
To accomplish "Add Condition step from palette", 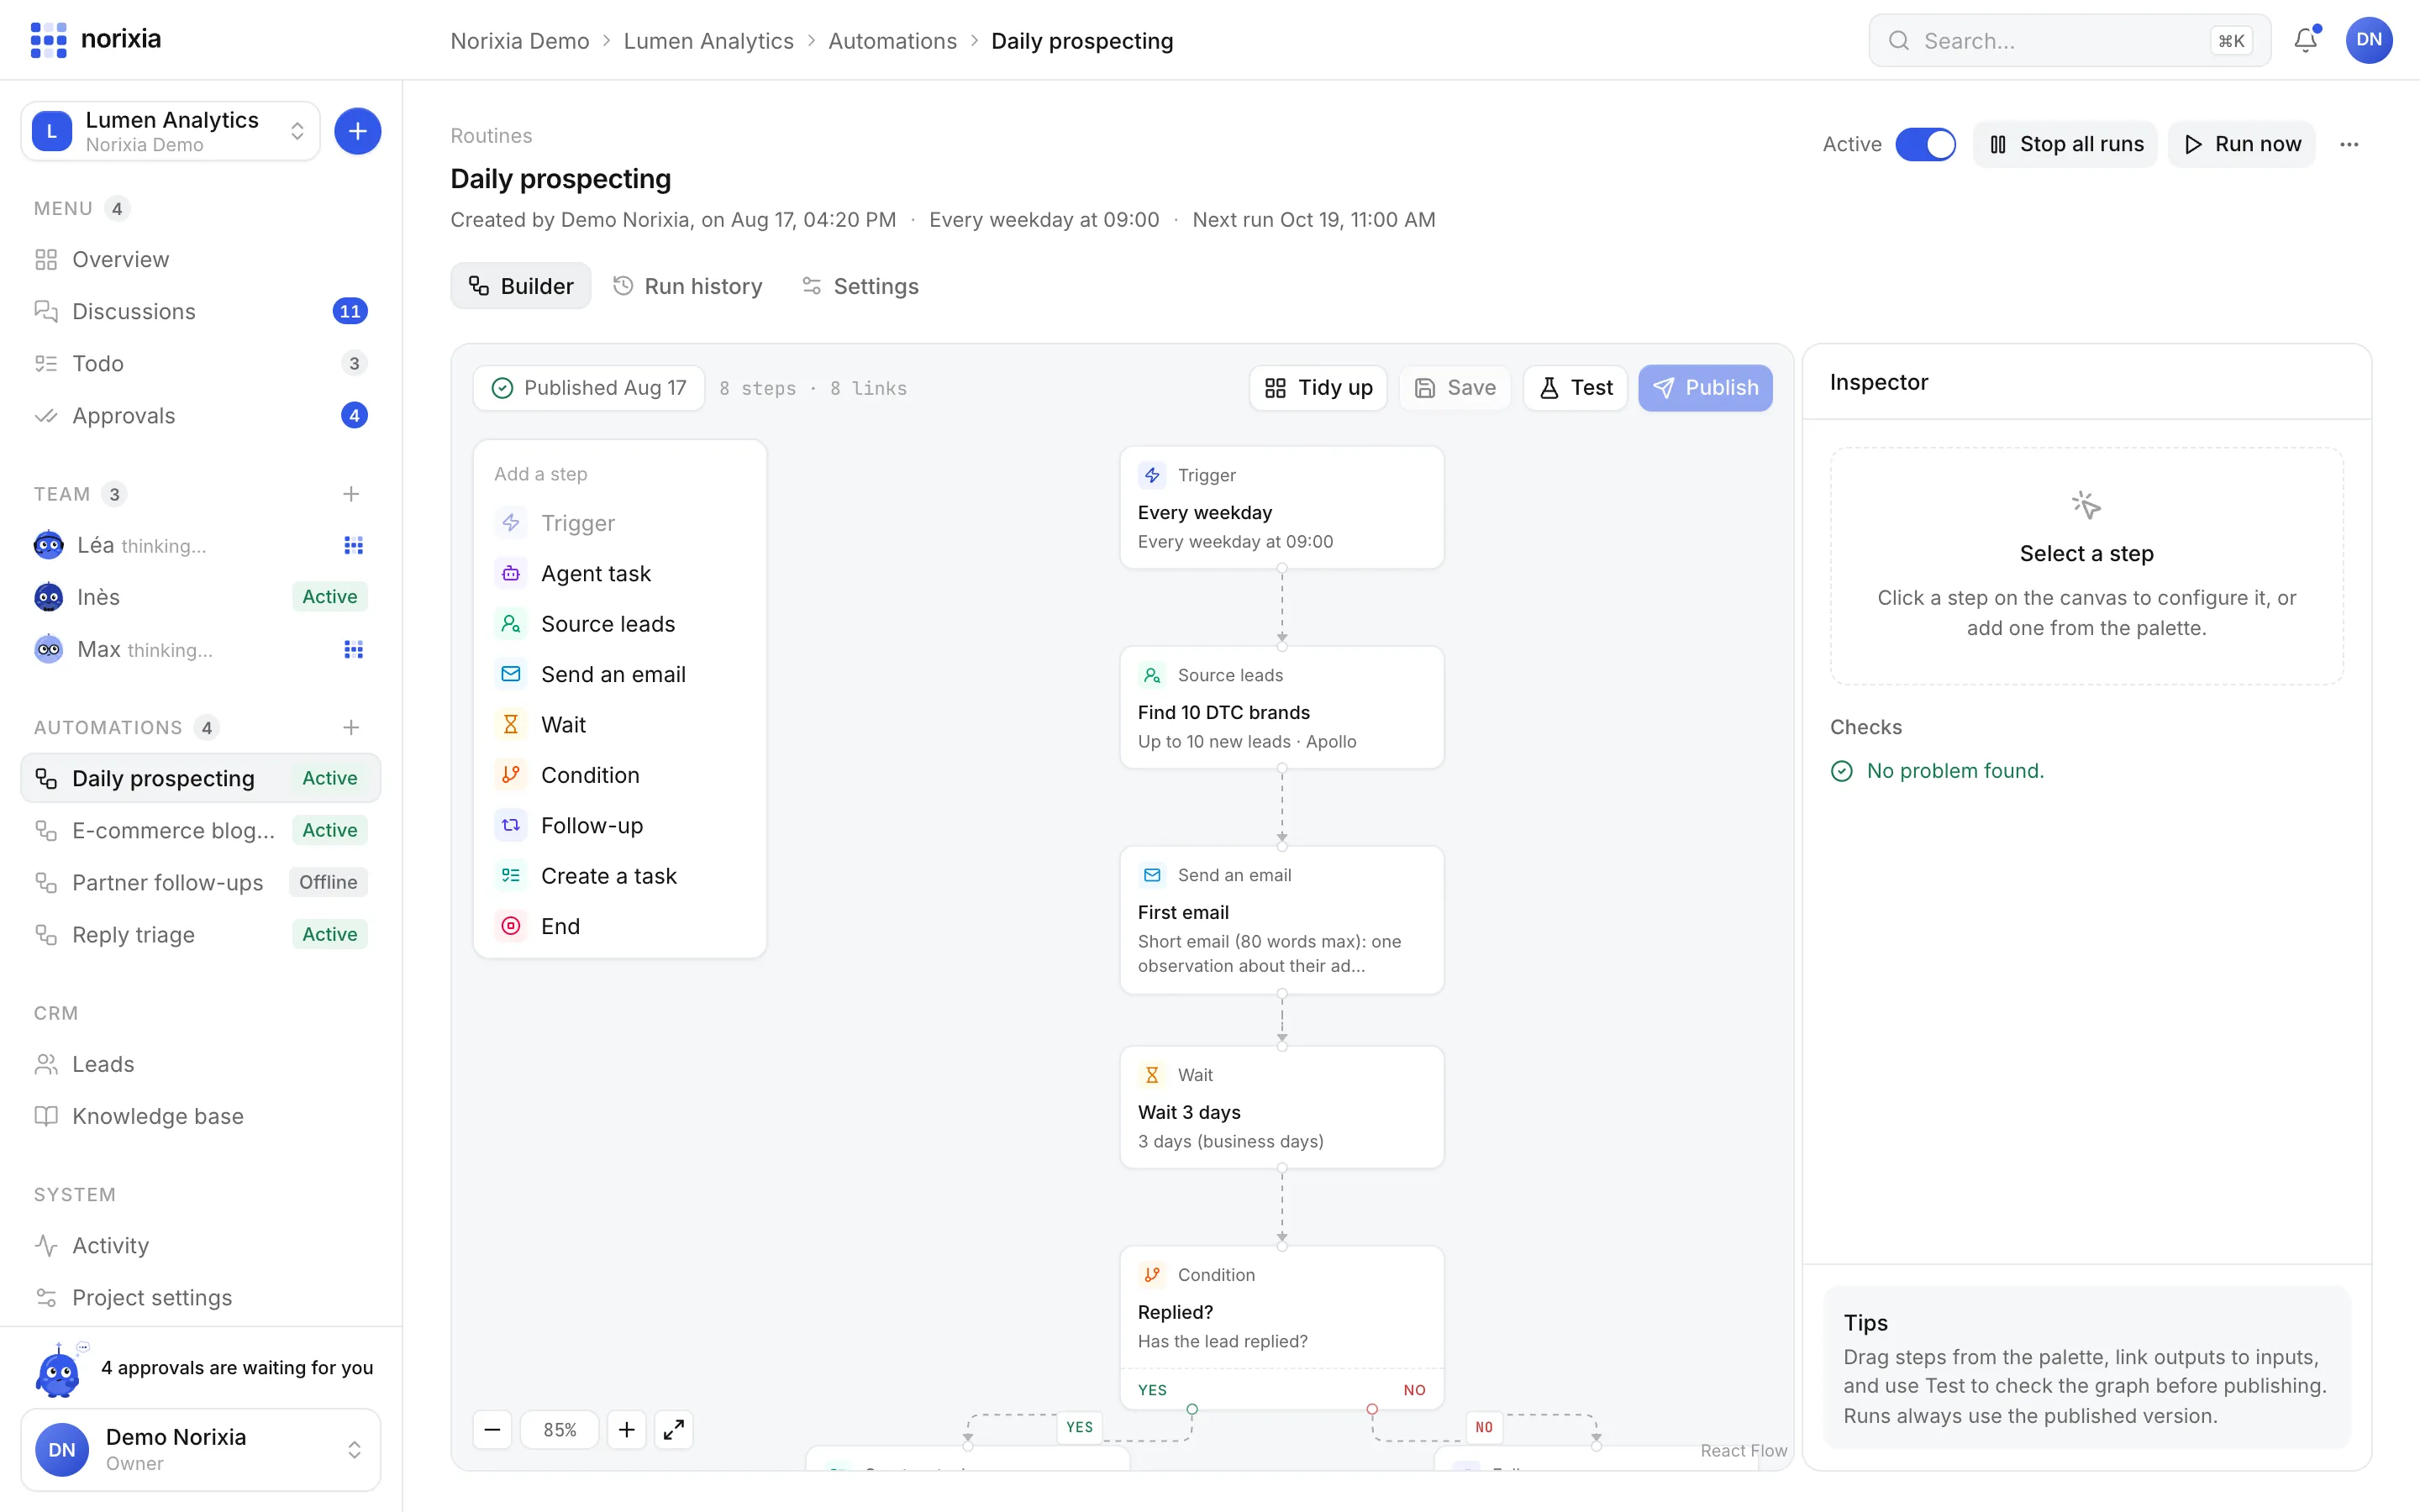I will point(620,775).
